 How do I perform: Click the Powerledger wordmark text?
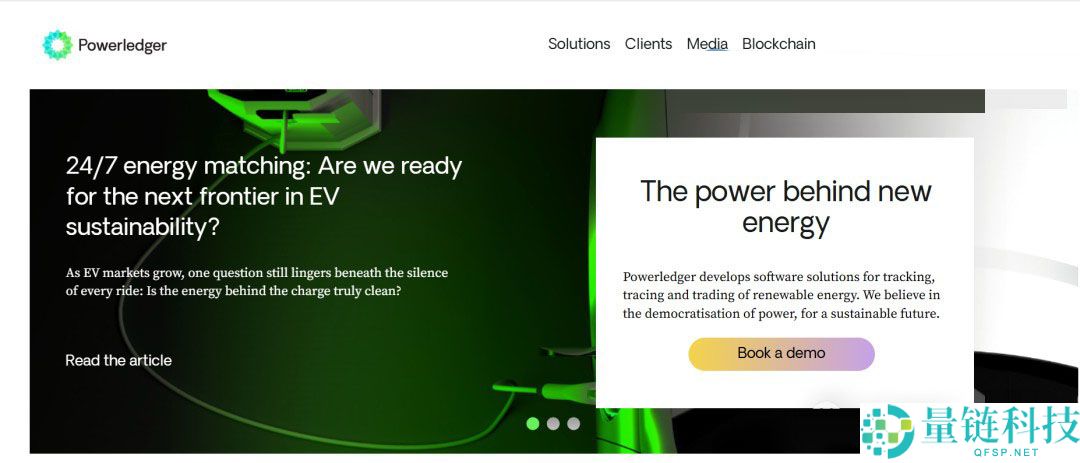tap(123, 45)
